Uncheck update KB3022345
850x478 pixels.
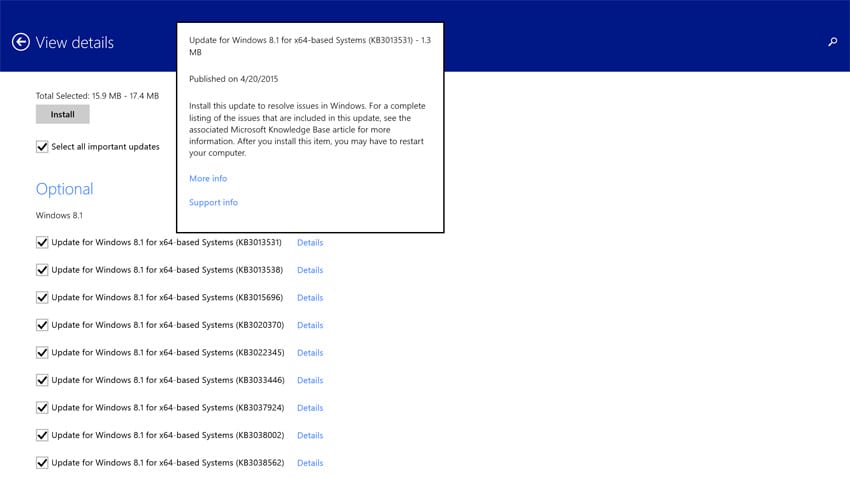42,352
